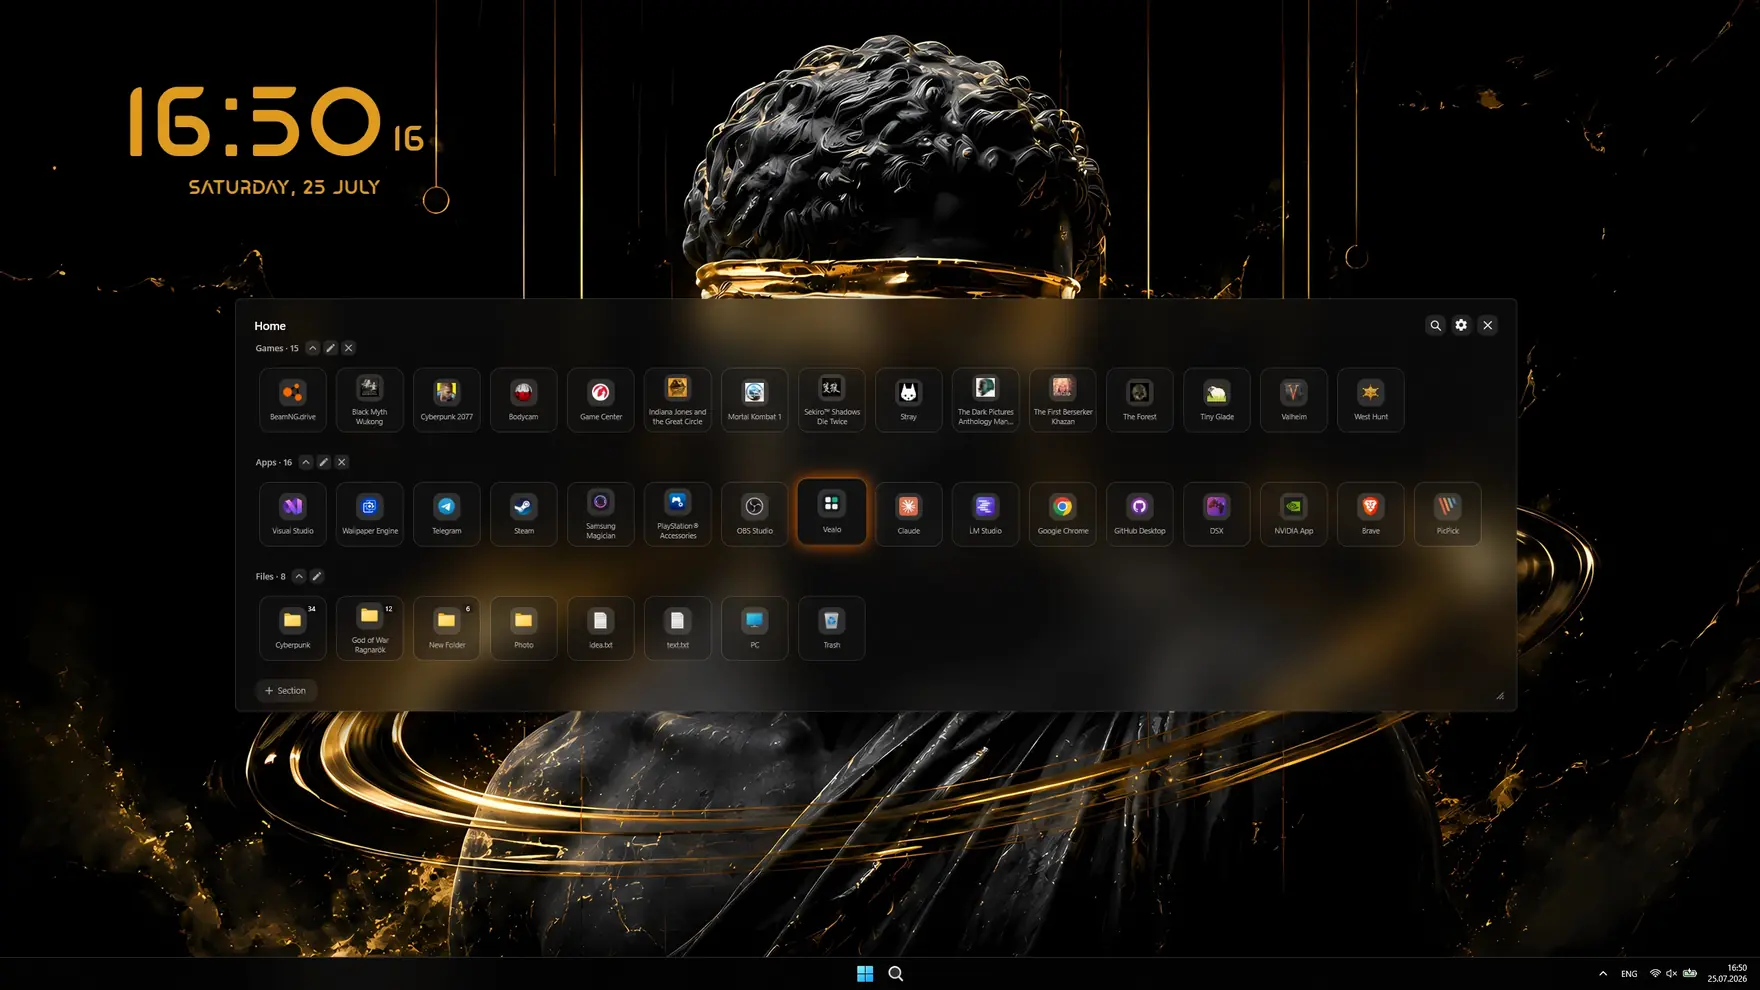
Task: Open Google Chrome tile
Action: pos(1063,514)
